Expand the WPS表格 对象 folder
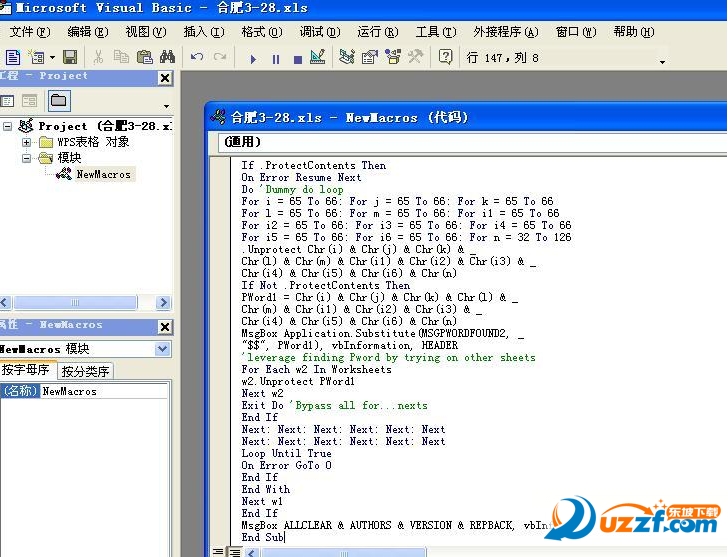The image size is (728, 557). [26, 142]
